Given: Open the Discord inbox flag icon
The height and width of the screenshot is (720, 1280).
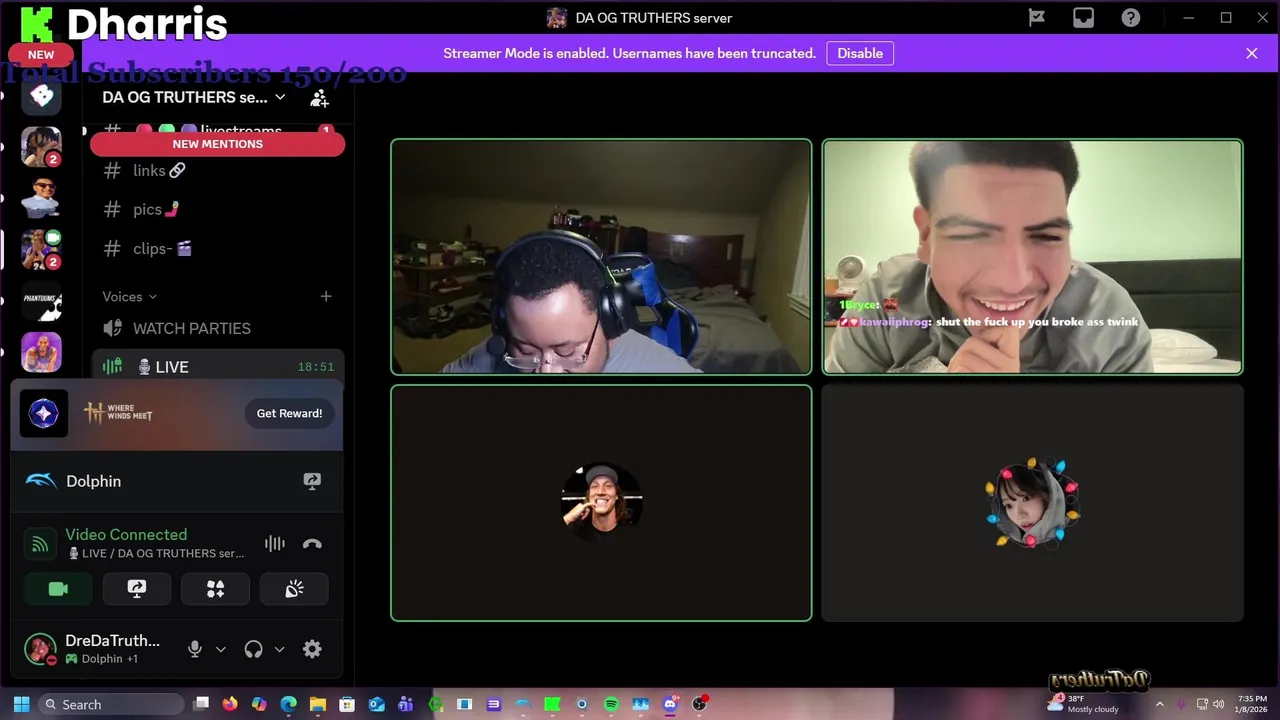Looking at the screenshot, I should coord(1037,17).
